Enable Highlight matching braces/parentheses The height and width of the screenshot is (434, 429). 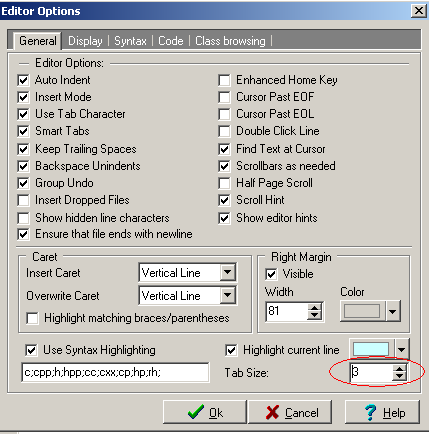(32, 318)
